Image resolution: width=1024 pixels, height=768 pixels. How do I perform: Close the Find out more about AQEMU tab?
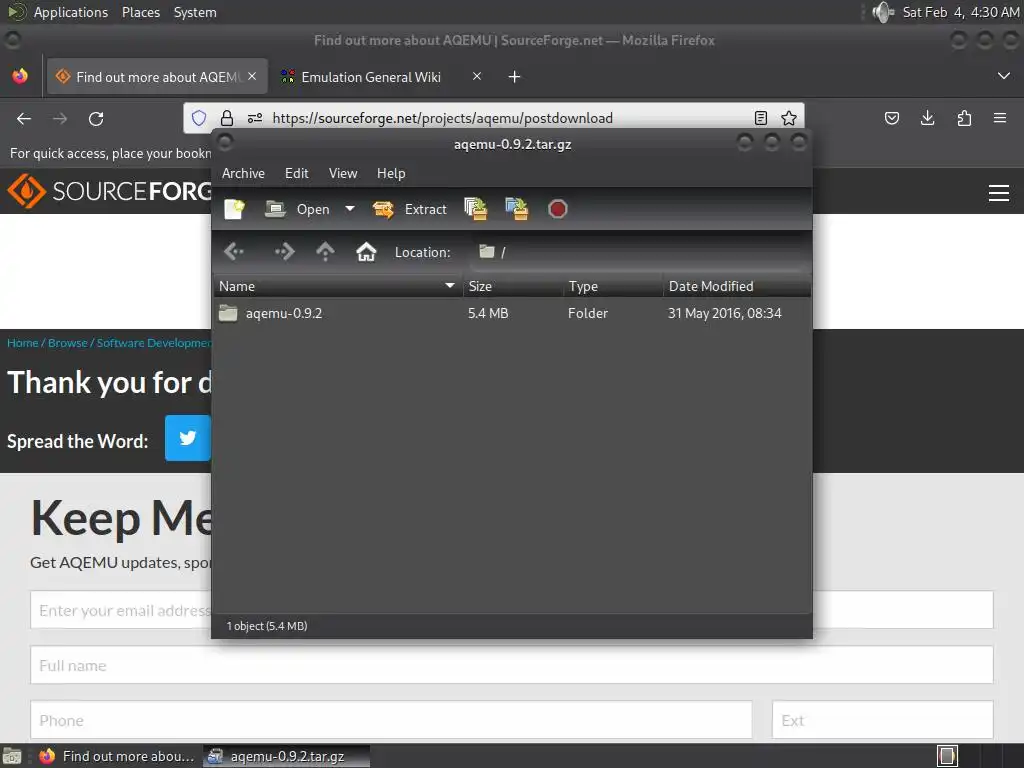252,76
